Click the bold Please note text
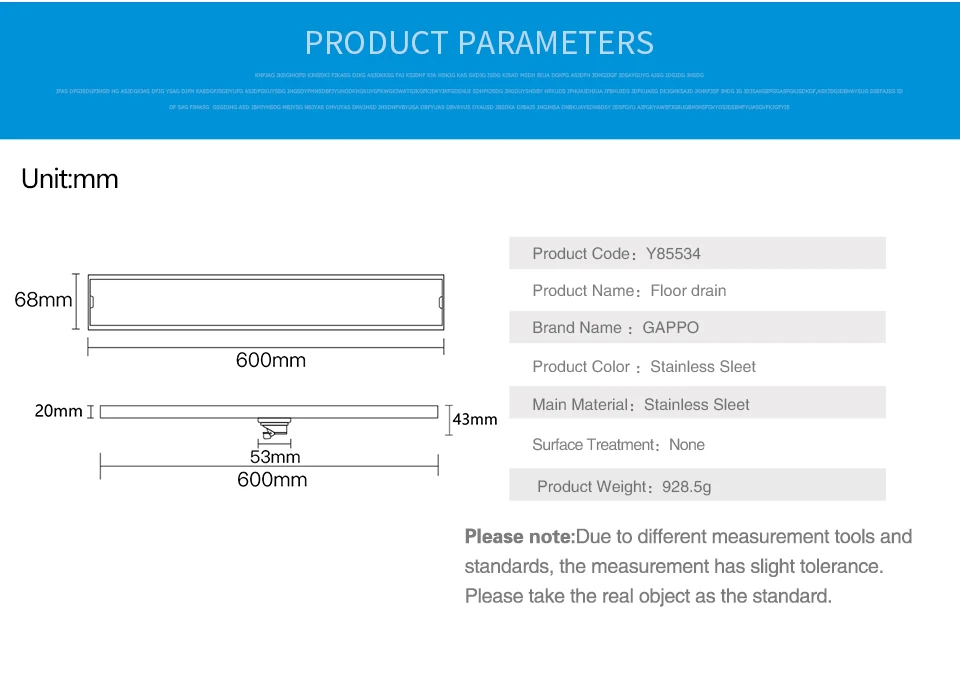 pos(520,537)
